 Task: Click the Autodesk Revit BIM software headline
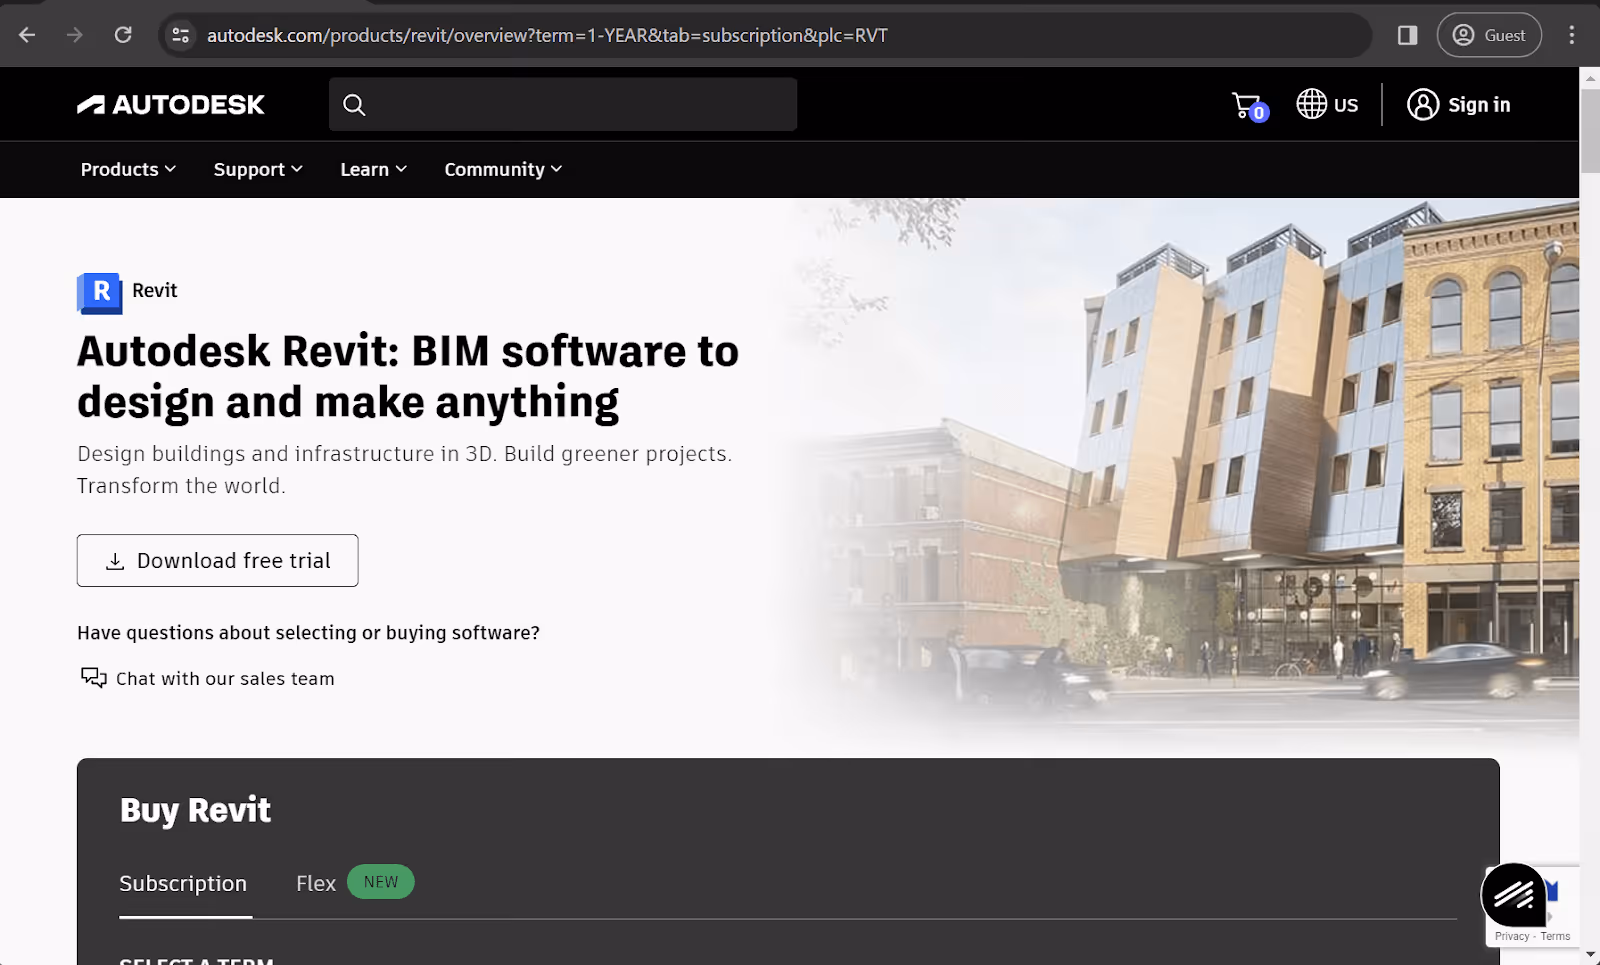point(408,376)
